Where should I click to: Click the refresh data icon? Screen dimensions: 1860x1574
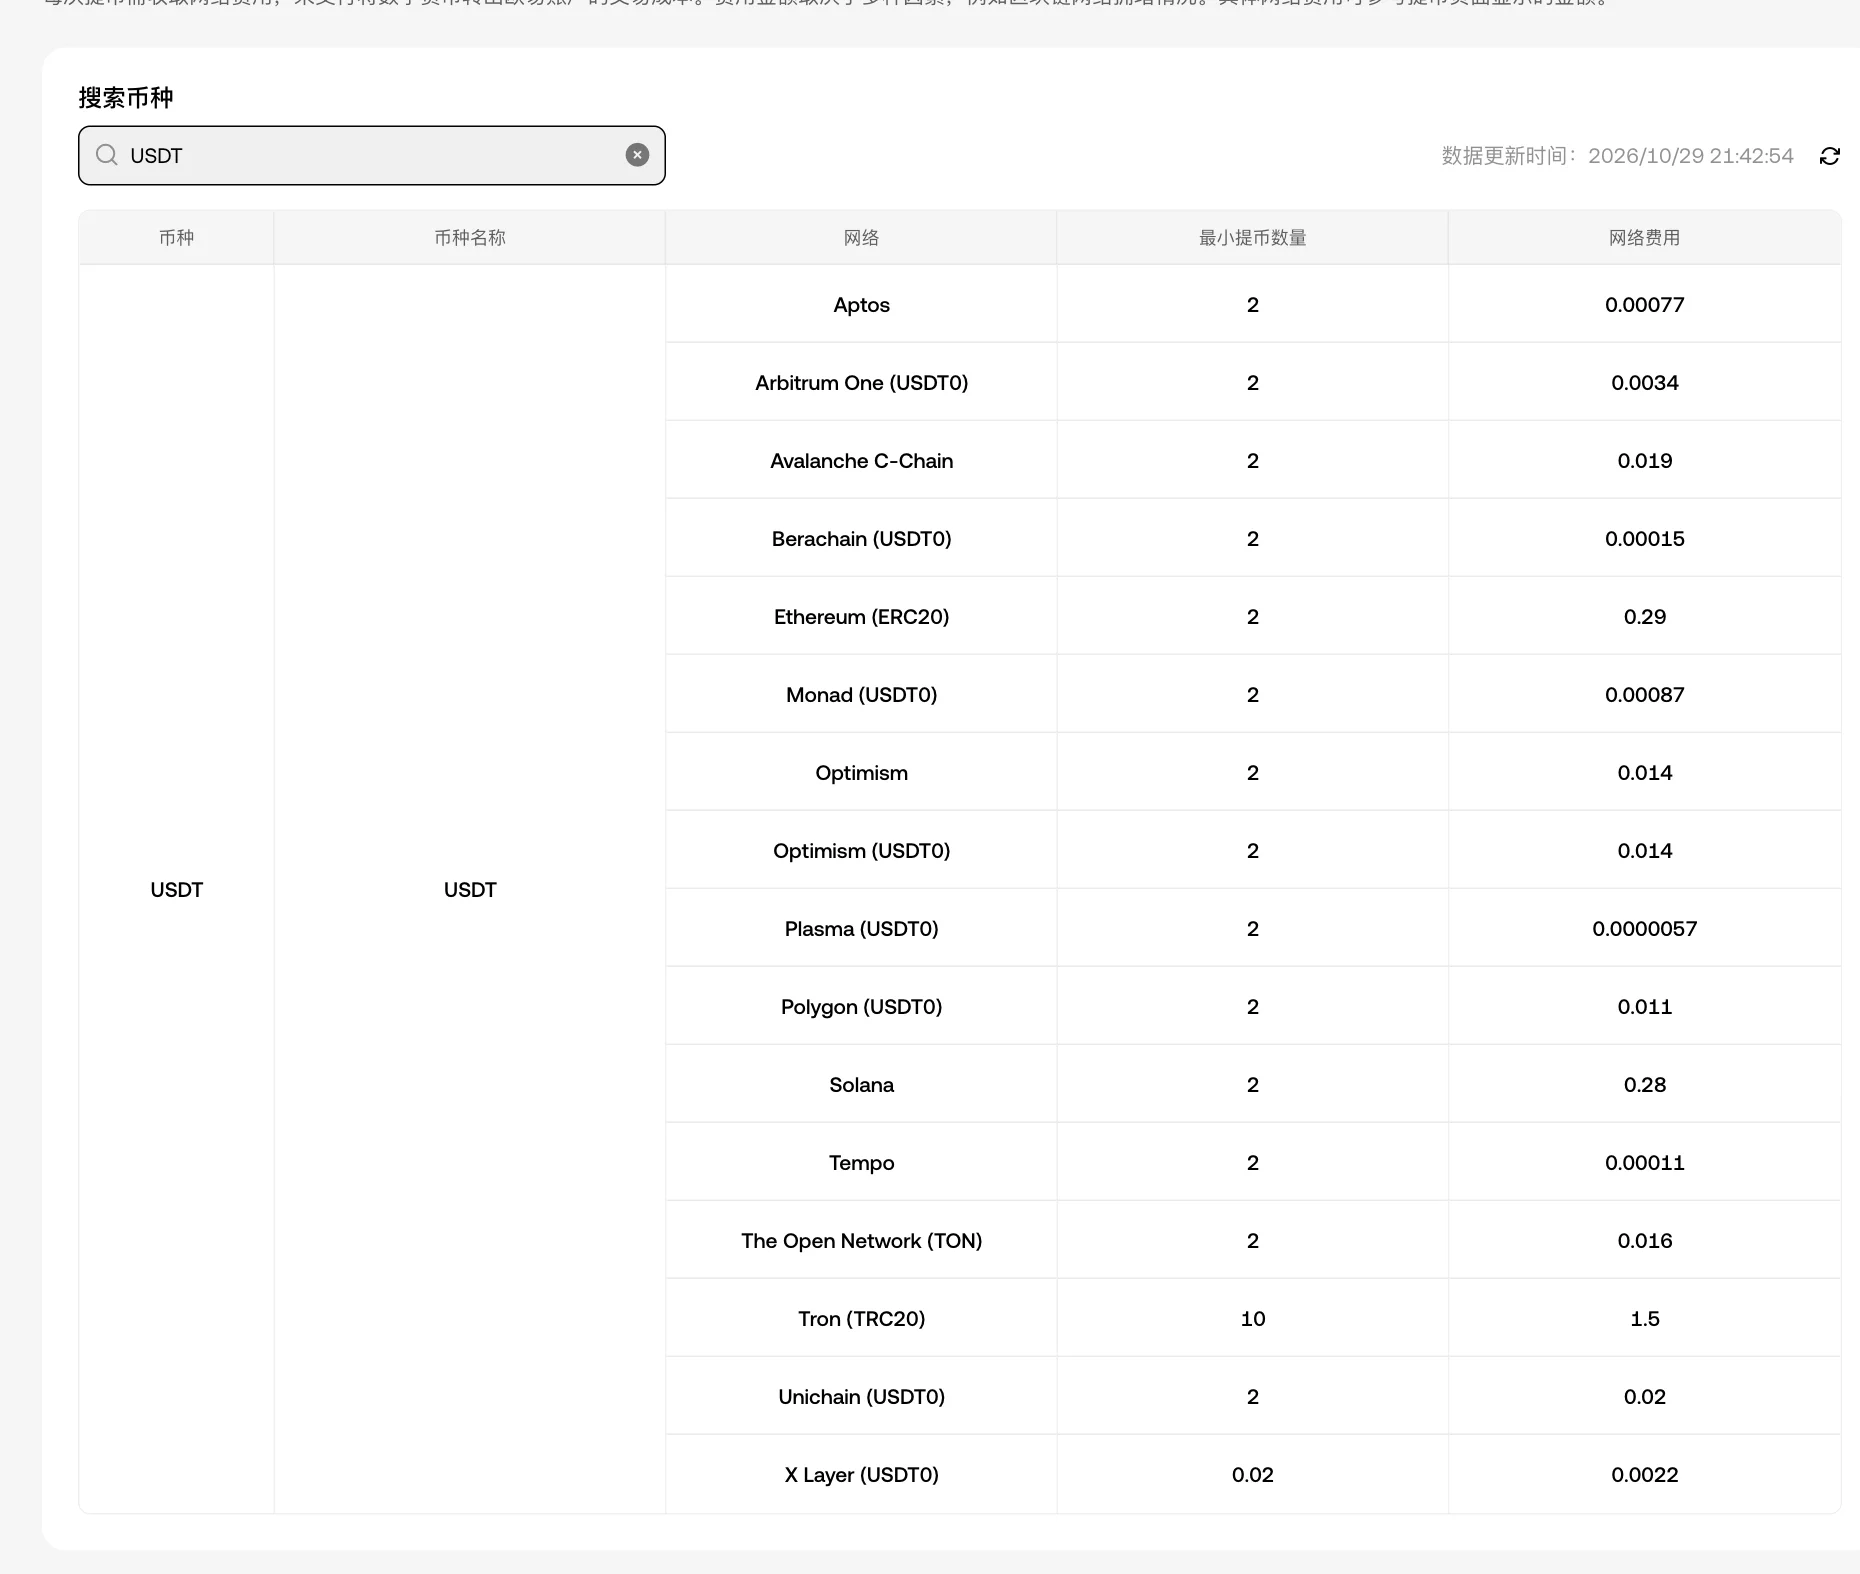pyautogui.click(x=1829, y=156)
